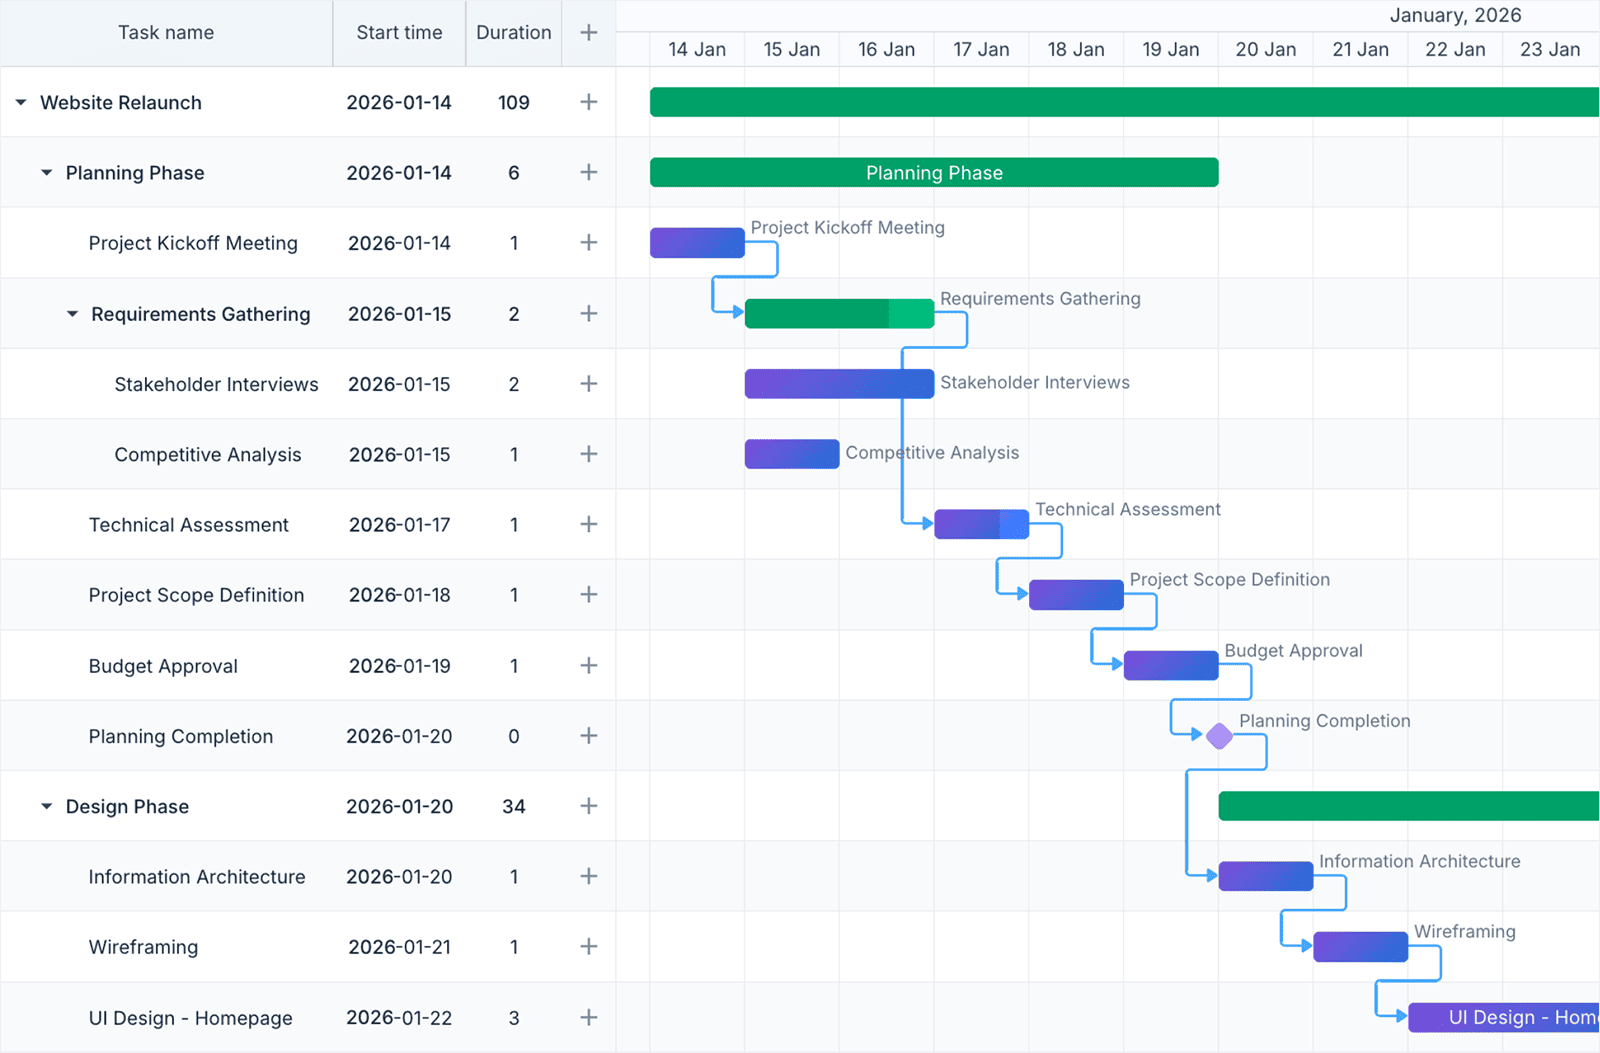Image resolution: width=1600 pixels, height=1053 pixels.
Task: Click the Website Relaunch task name
Action: 121,102
